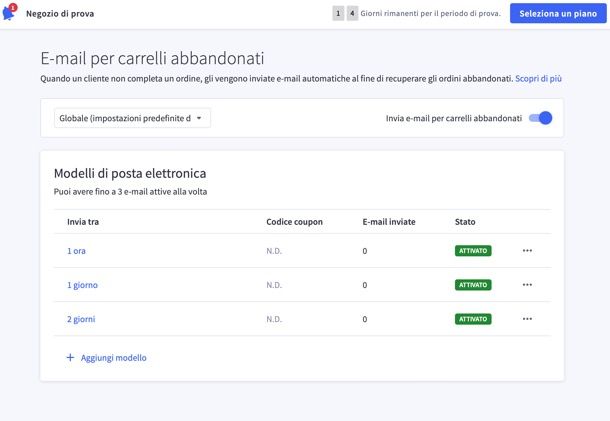
Task: Toggle Invia e-mail per carrelli abbandonati switch
Action: [540, 118]
